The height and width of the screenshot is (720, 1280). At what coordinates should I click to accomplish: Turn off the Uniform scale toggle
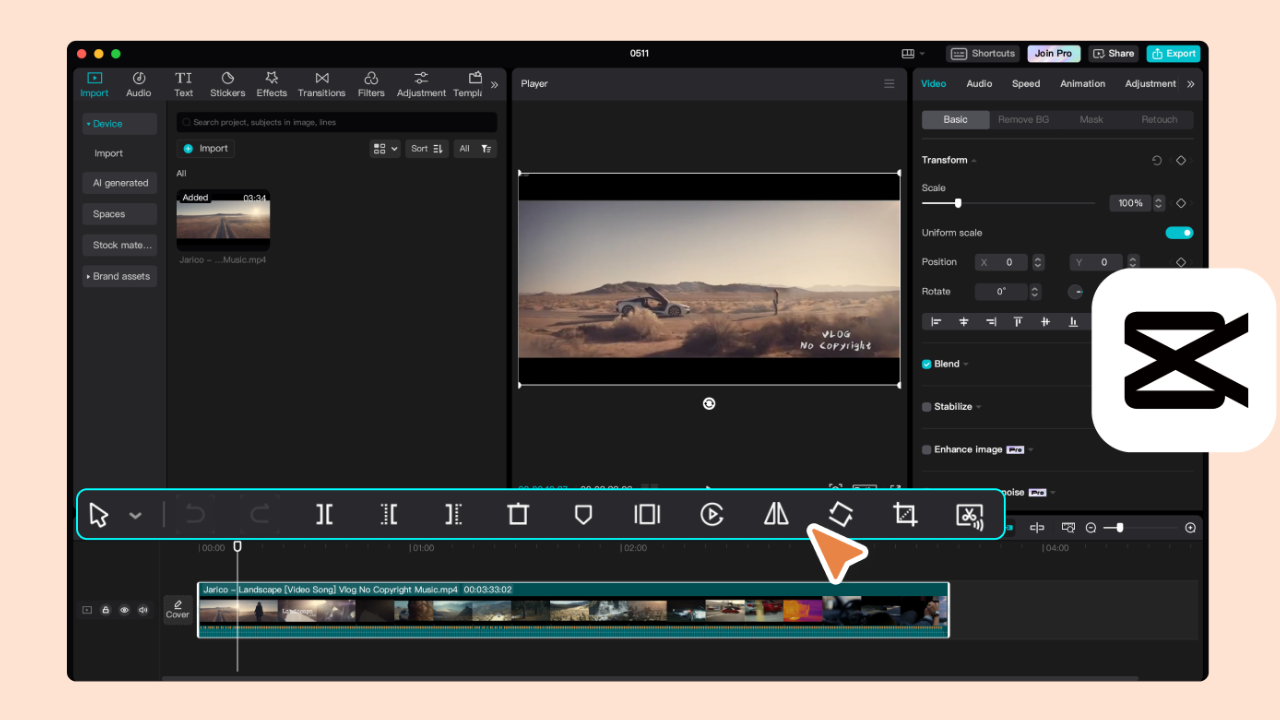point(1179,233)
